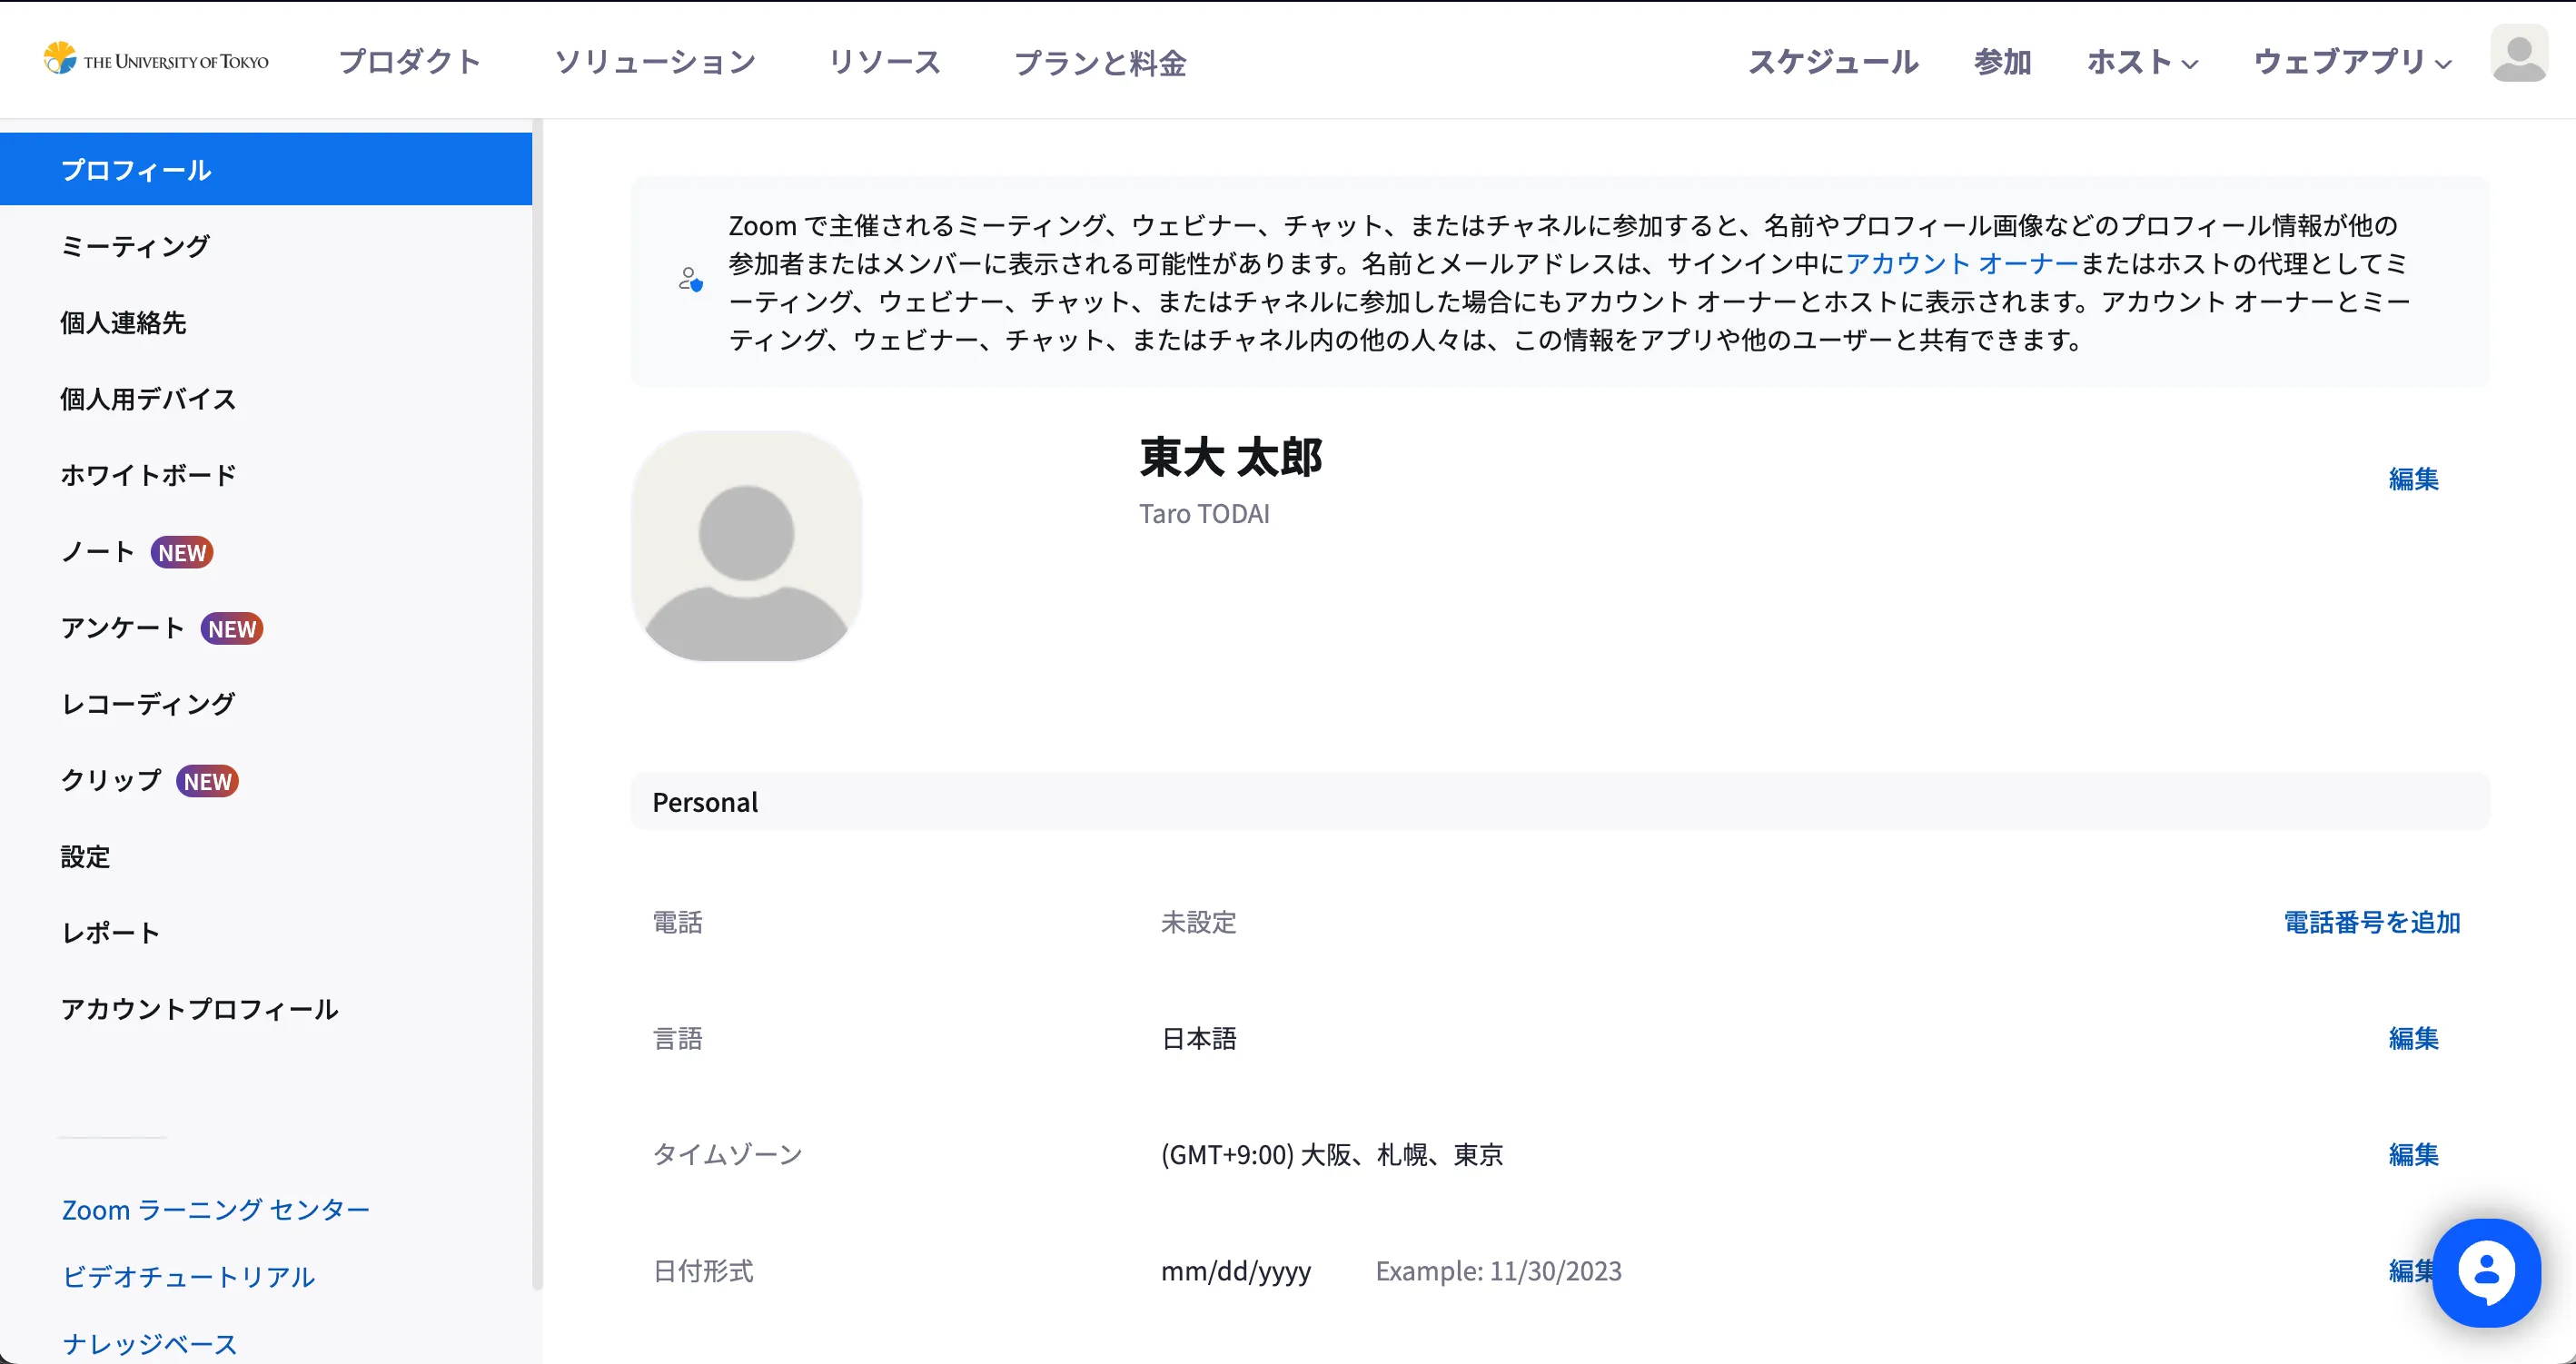This screenshot has width=2576, height=1364.
Task: Click the NEW badge beside クリップ
Action: 208,782
